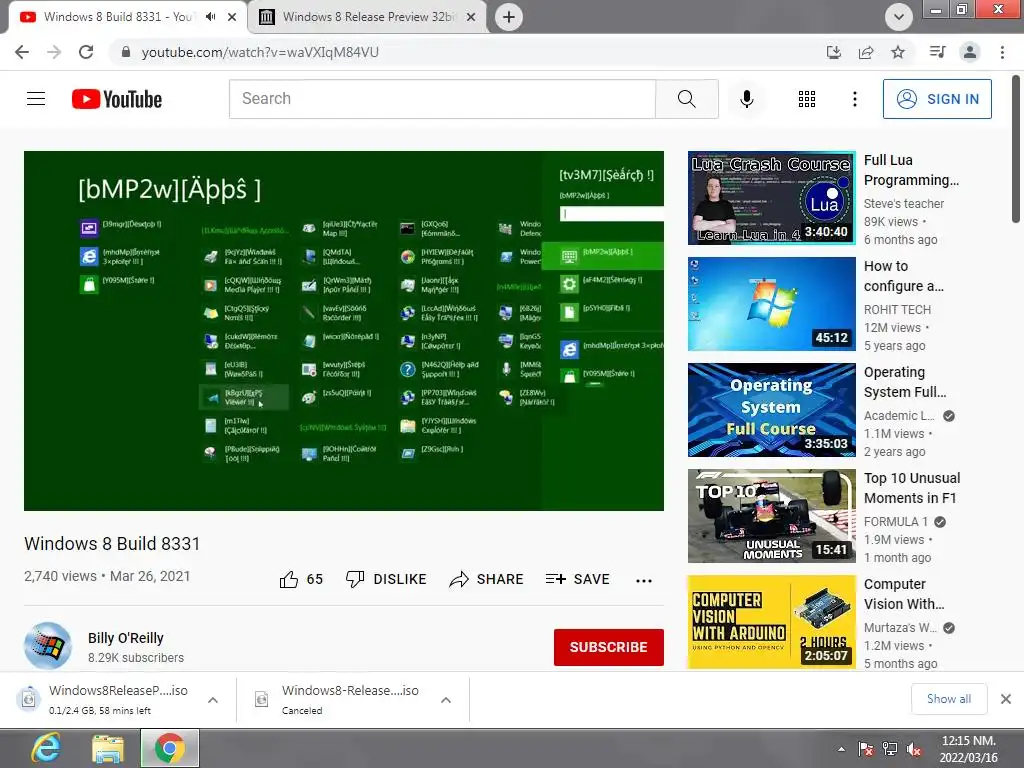This screenshot has width=1024, height=768.
Task: Open Operating System Full Course thumbnail
Action: click(771, 409)
